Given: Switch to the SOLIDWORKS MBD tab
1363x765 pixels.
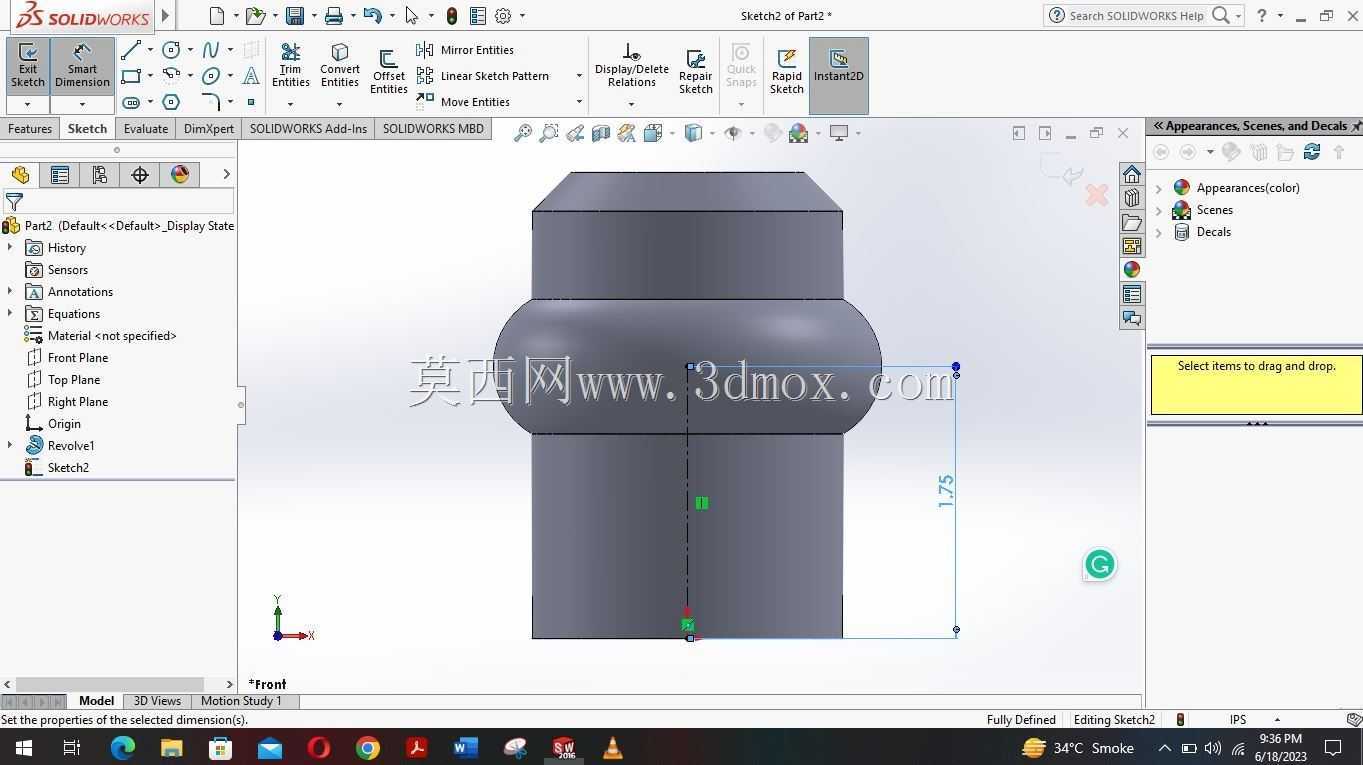Looking at the screenshot, I should pyautogui.click(x=433, y=129).
